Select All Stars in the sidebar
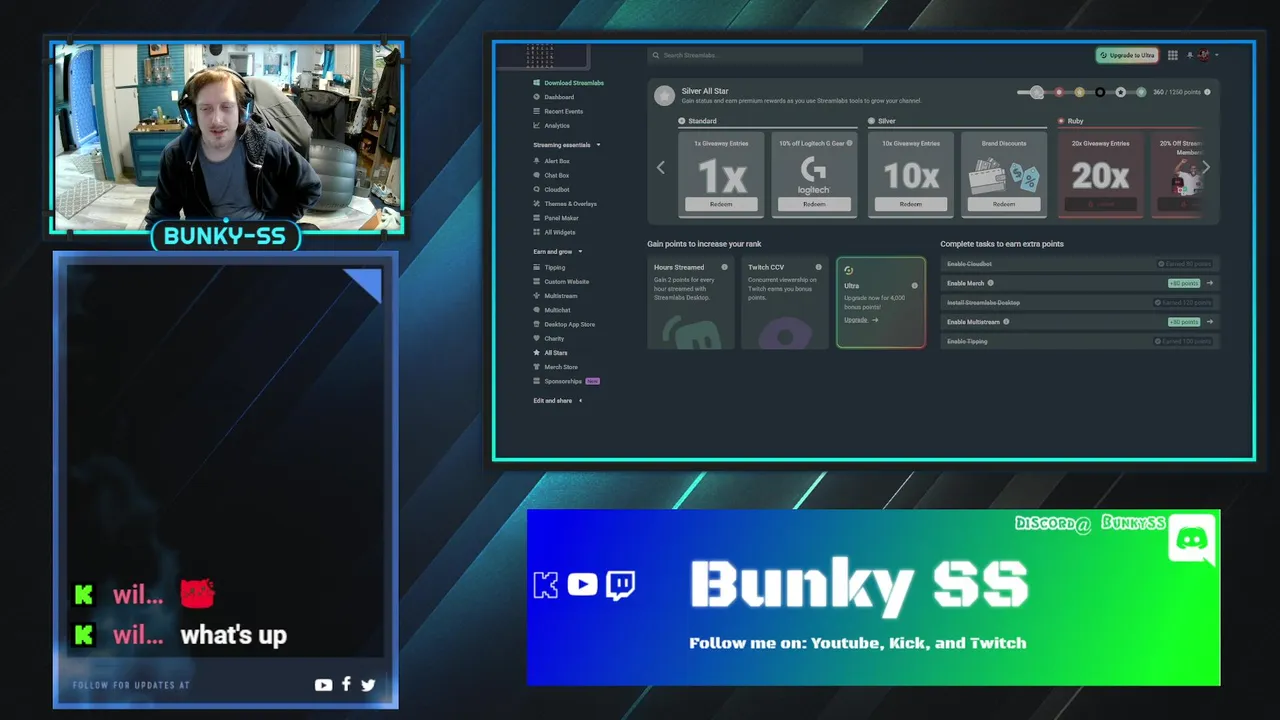 pyautogui.click(x=550, y=352)
